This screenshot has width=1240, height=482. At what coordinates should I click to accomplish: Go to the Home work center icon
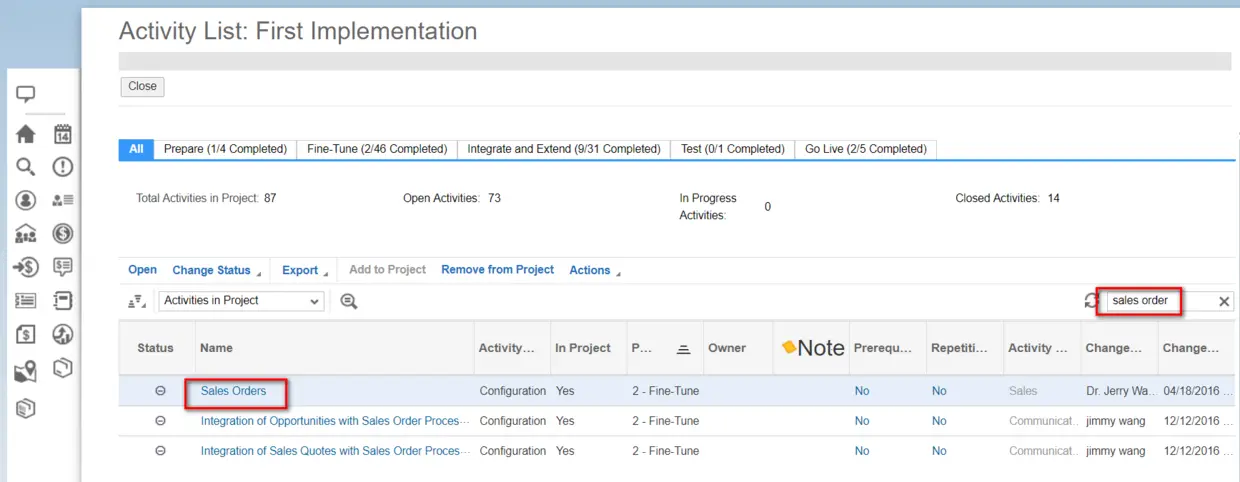[26, 134]
